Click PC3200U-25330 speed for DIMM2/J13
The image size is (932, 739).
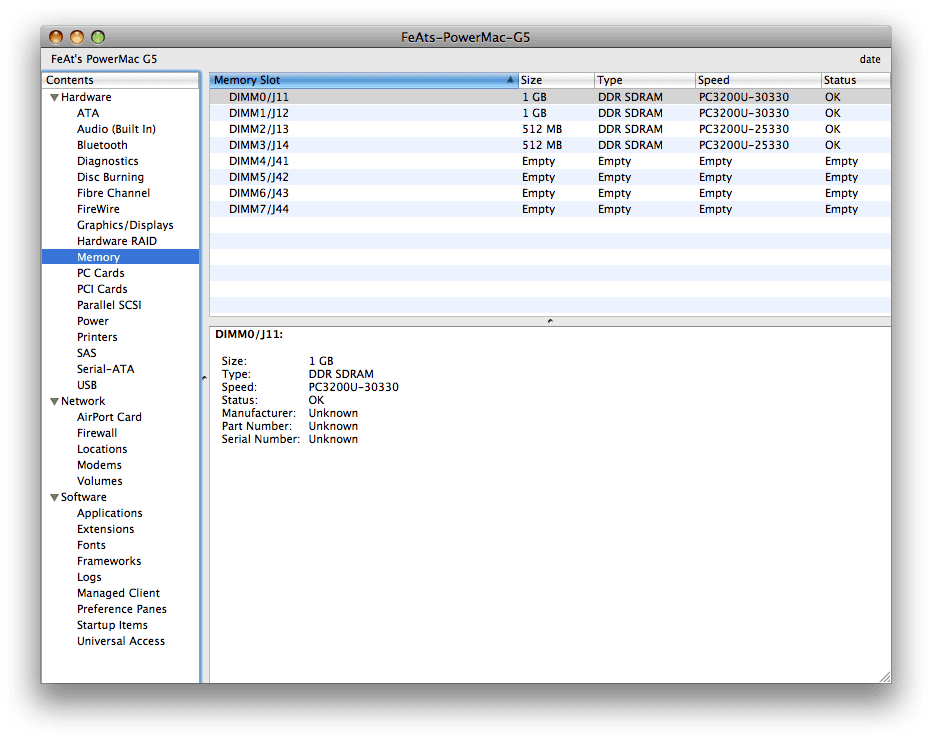pos(744,129)
